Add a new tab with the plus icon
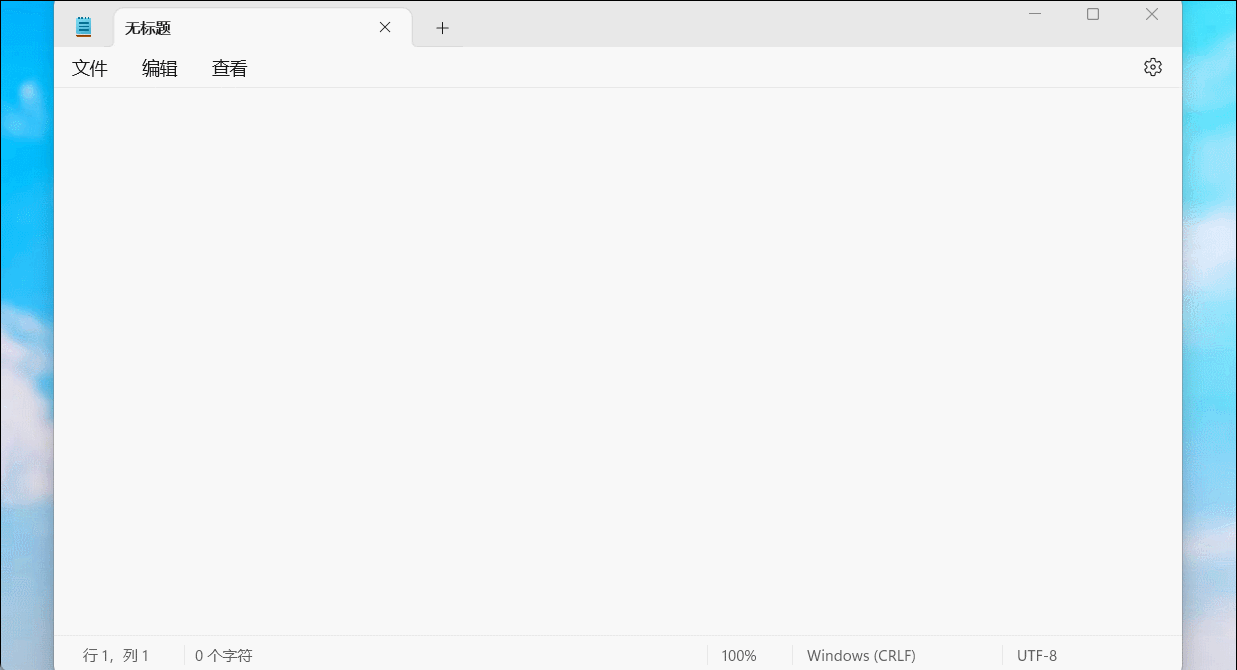Screen dimensions: 1237x670 point(442,28)
